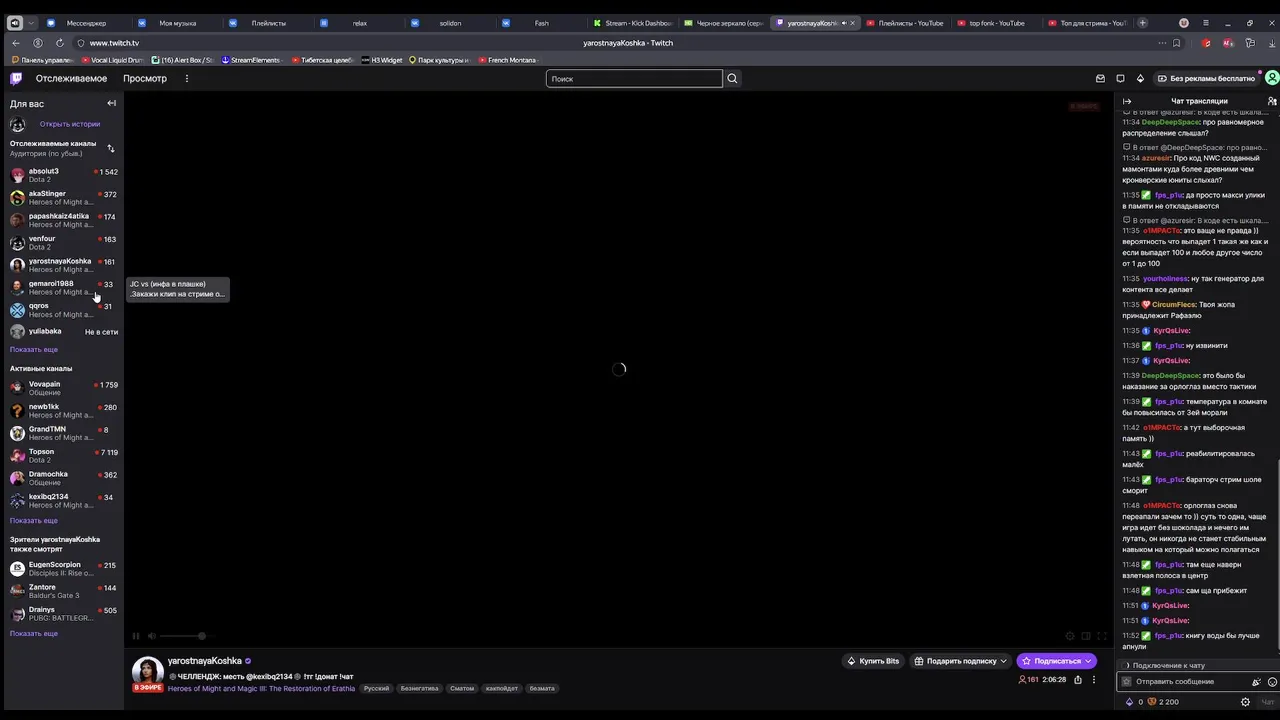Open the Отслеживаемое navigation item
The image size is (1280, 720).
coord(71,78)
